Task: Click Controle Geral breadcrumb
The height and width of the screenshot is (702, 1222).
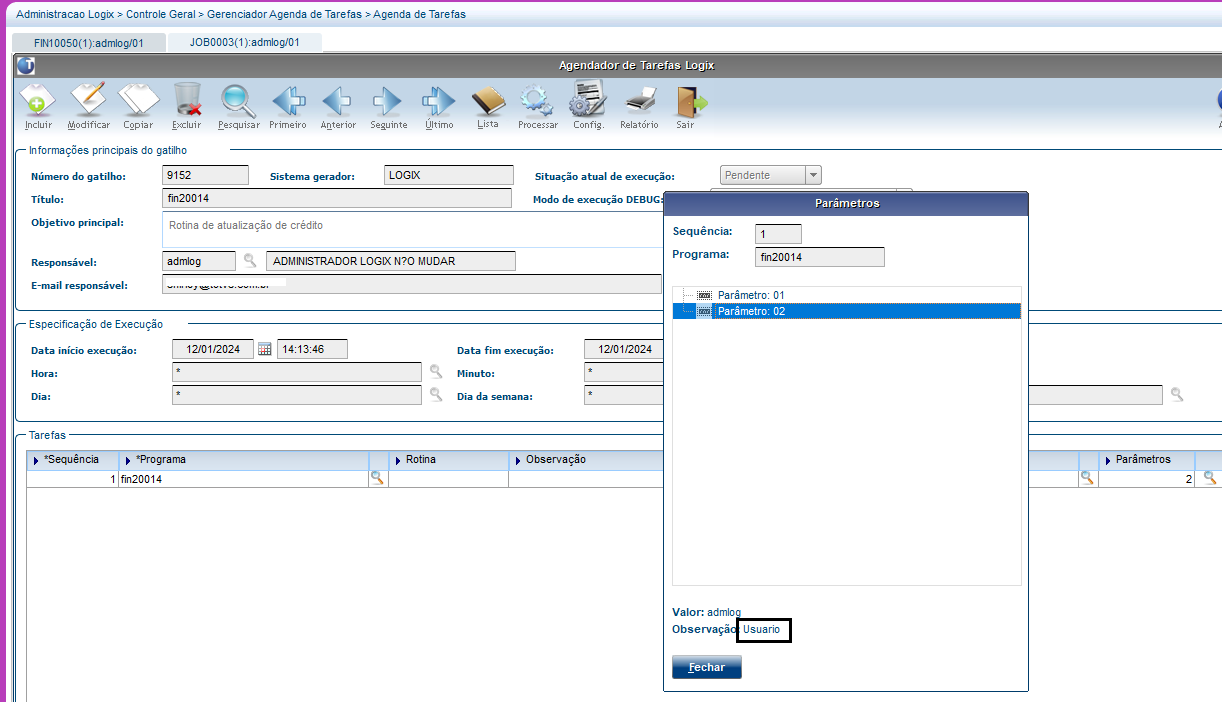Action: click(161, 15)
